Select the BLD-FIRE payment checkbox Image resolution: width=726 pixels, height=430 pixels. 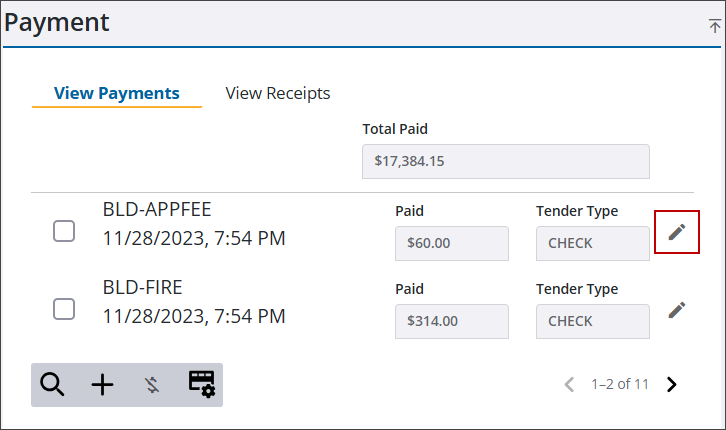tap(64, 309)
